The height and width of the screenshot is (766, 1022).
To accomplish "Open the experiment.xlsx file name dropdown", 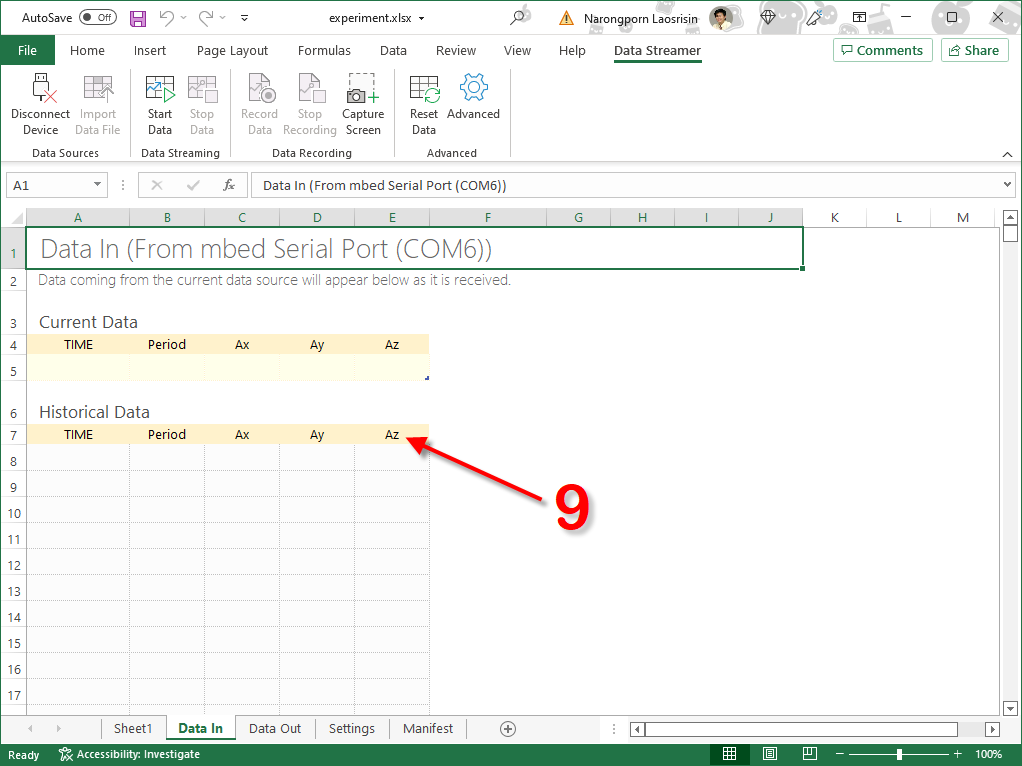I will click(422, 18).
